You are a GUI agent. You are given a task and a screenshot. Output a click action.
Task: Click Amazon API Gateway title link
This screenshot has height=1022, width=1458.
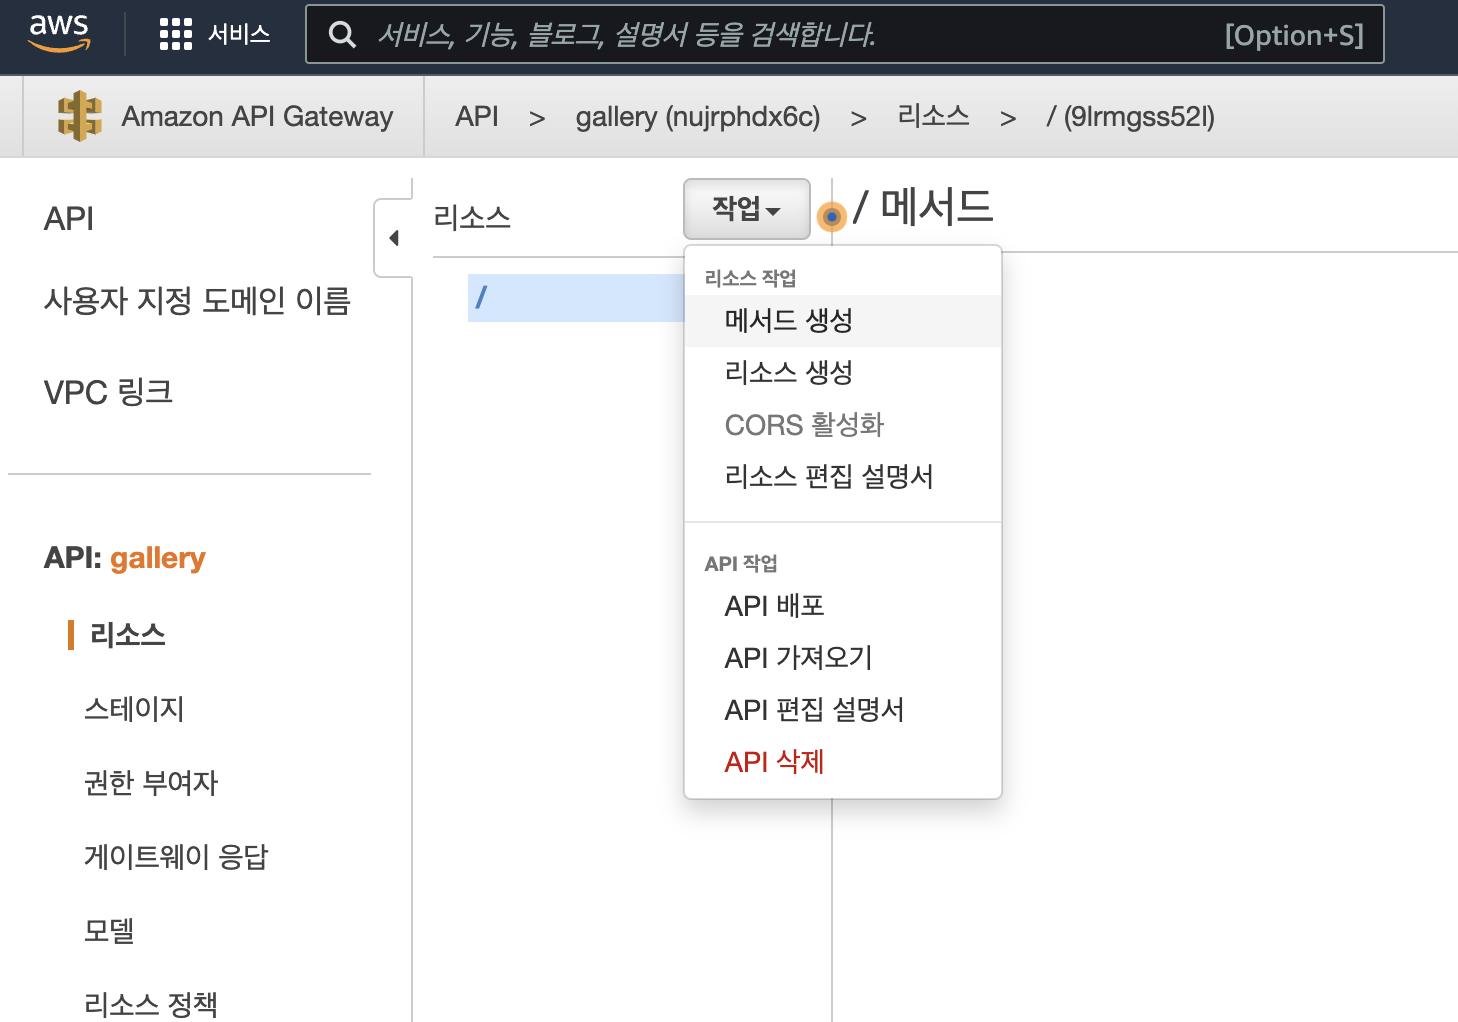click(x=257, y=117)
